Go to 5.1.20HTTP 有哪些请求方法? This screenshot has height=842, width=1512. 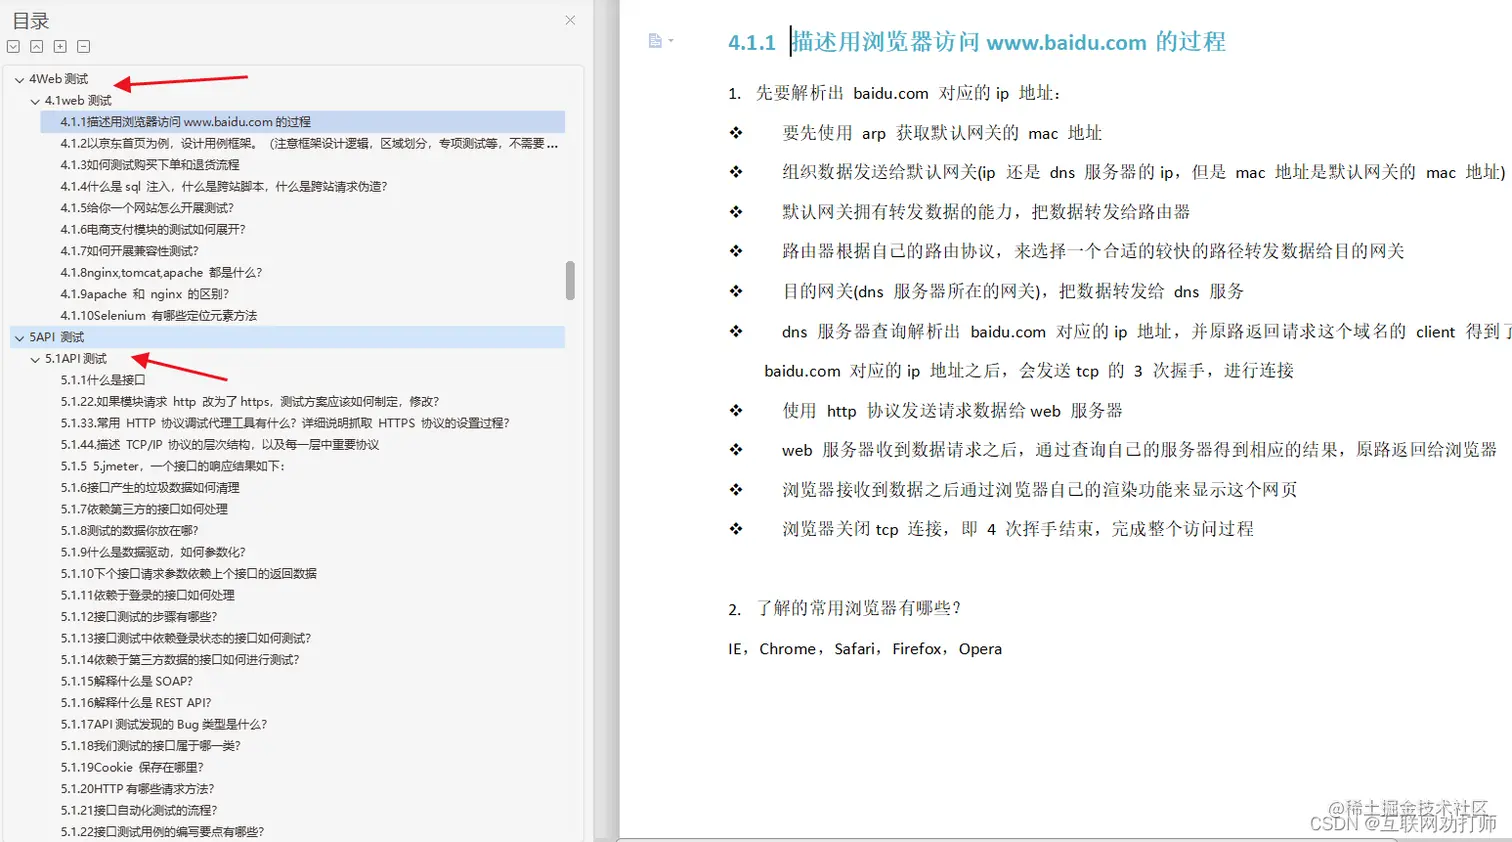click(137, 789)
